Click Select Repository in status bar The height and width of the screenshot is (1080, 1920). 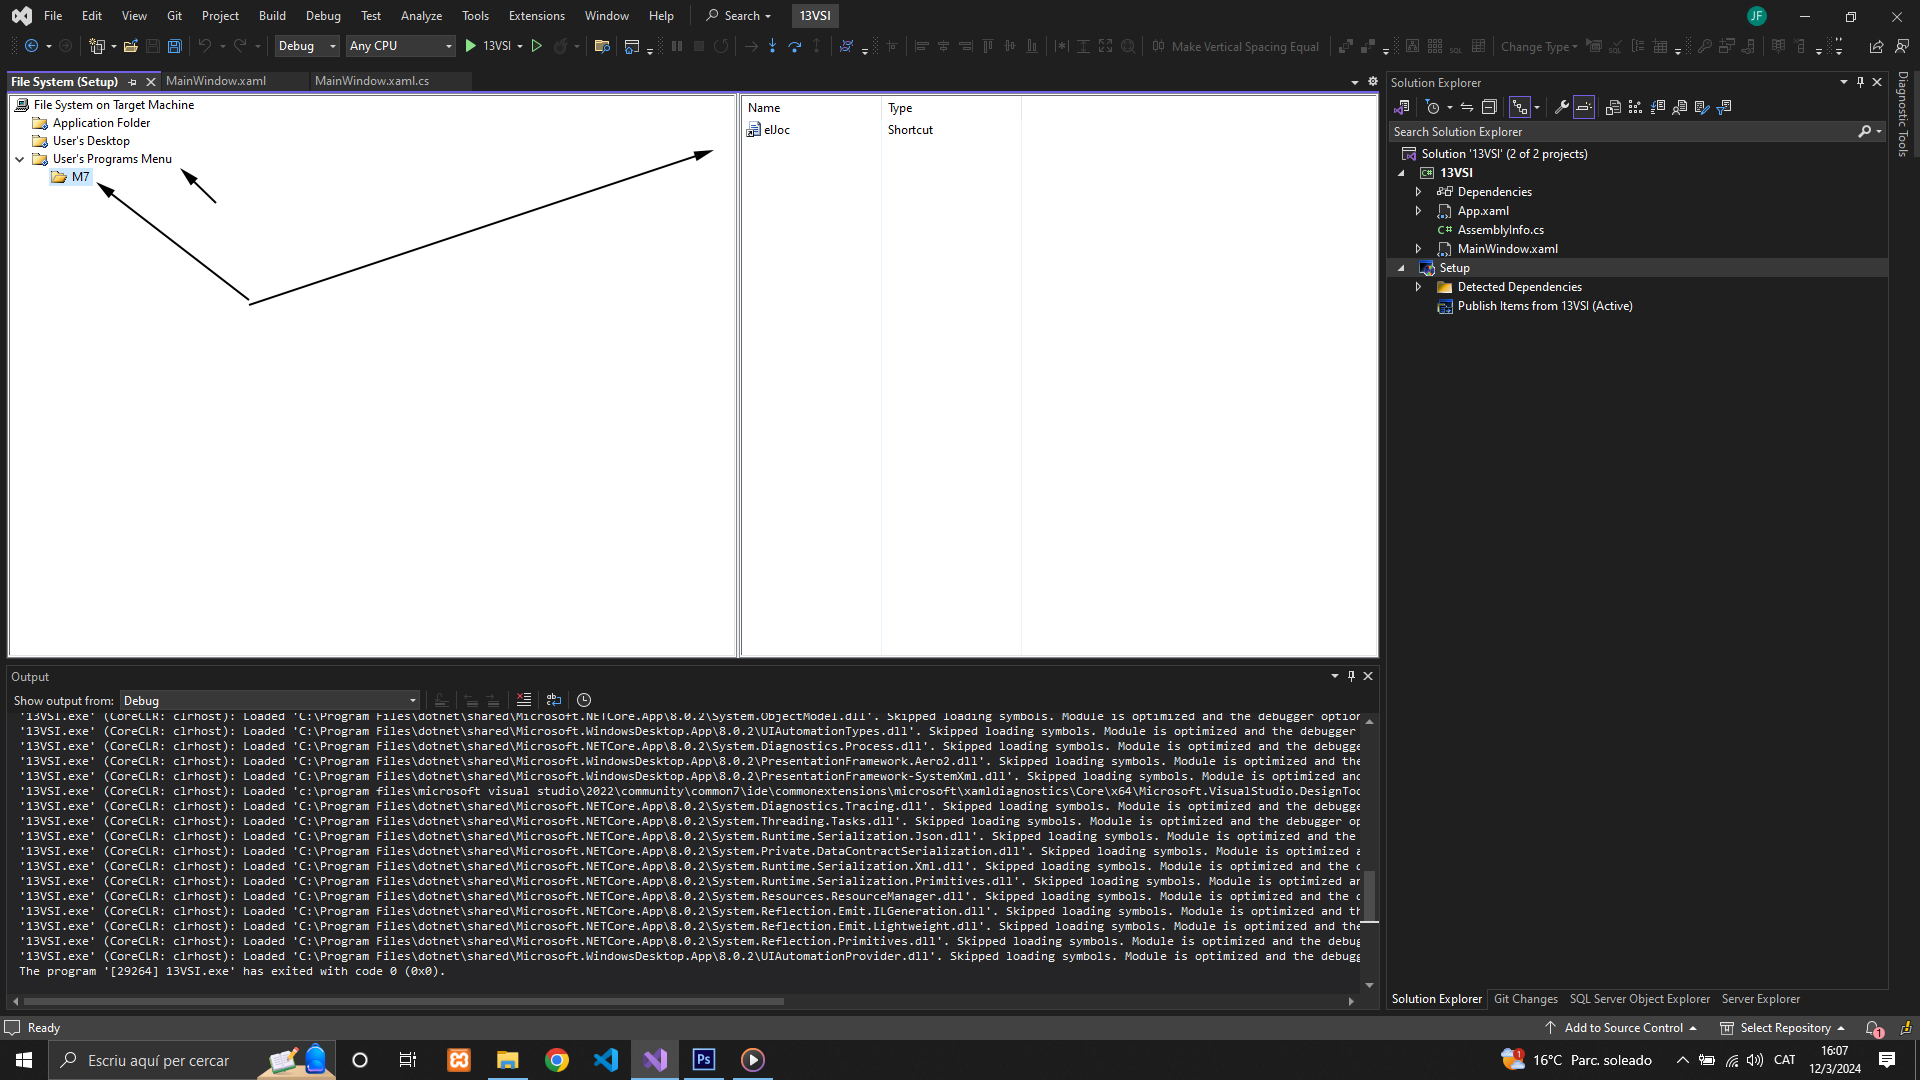(1784, 1028)
